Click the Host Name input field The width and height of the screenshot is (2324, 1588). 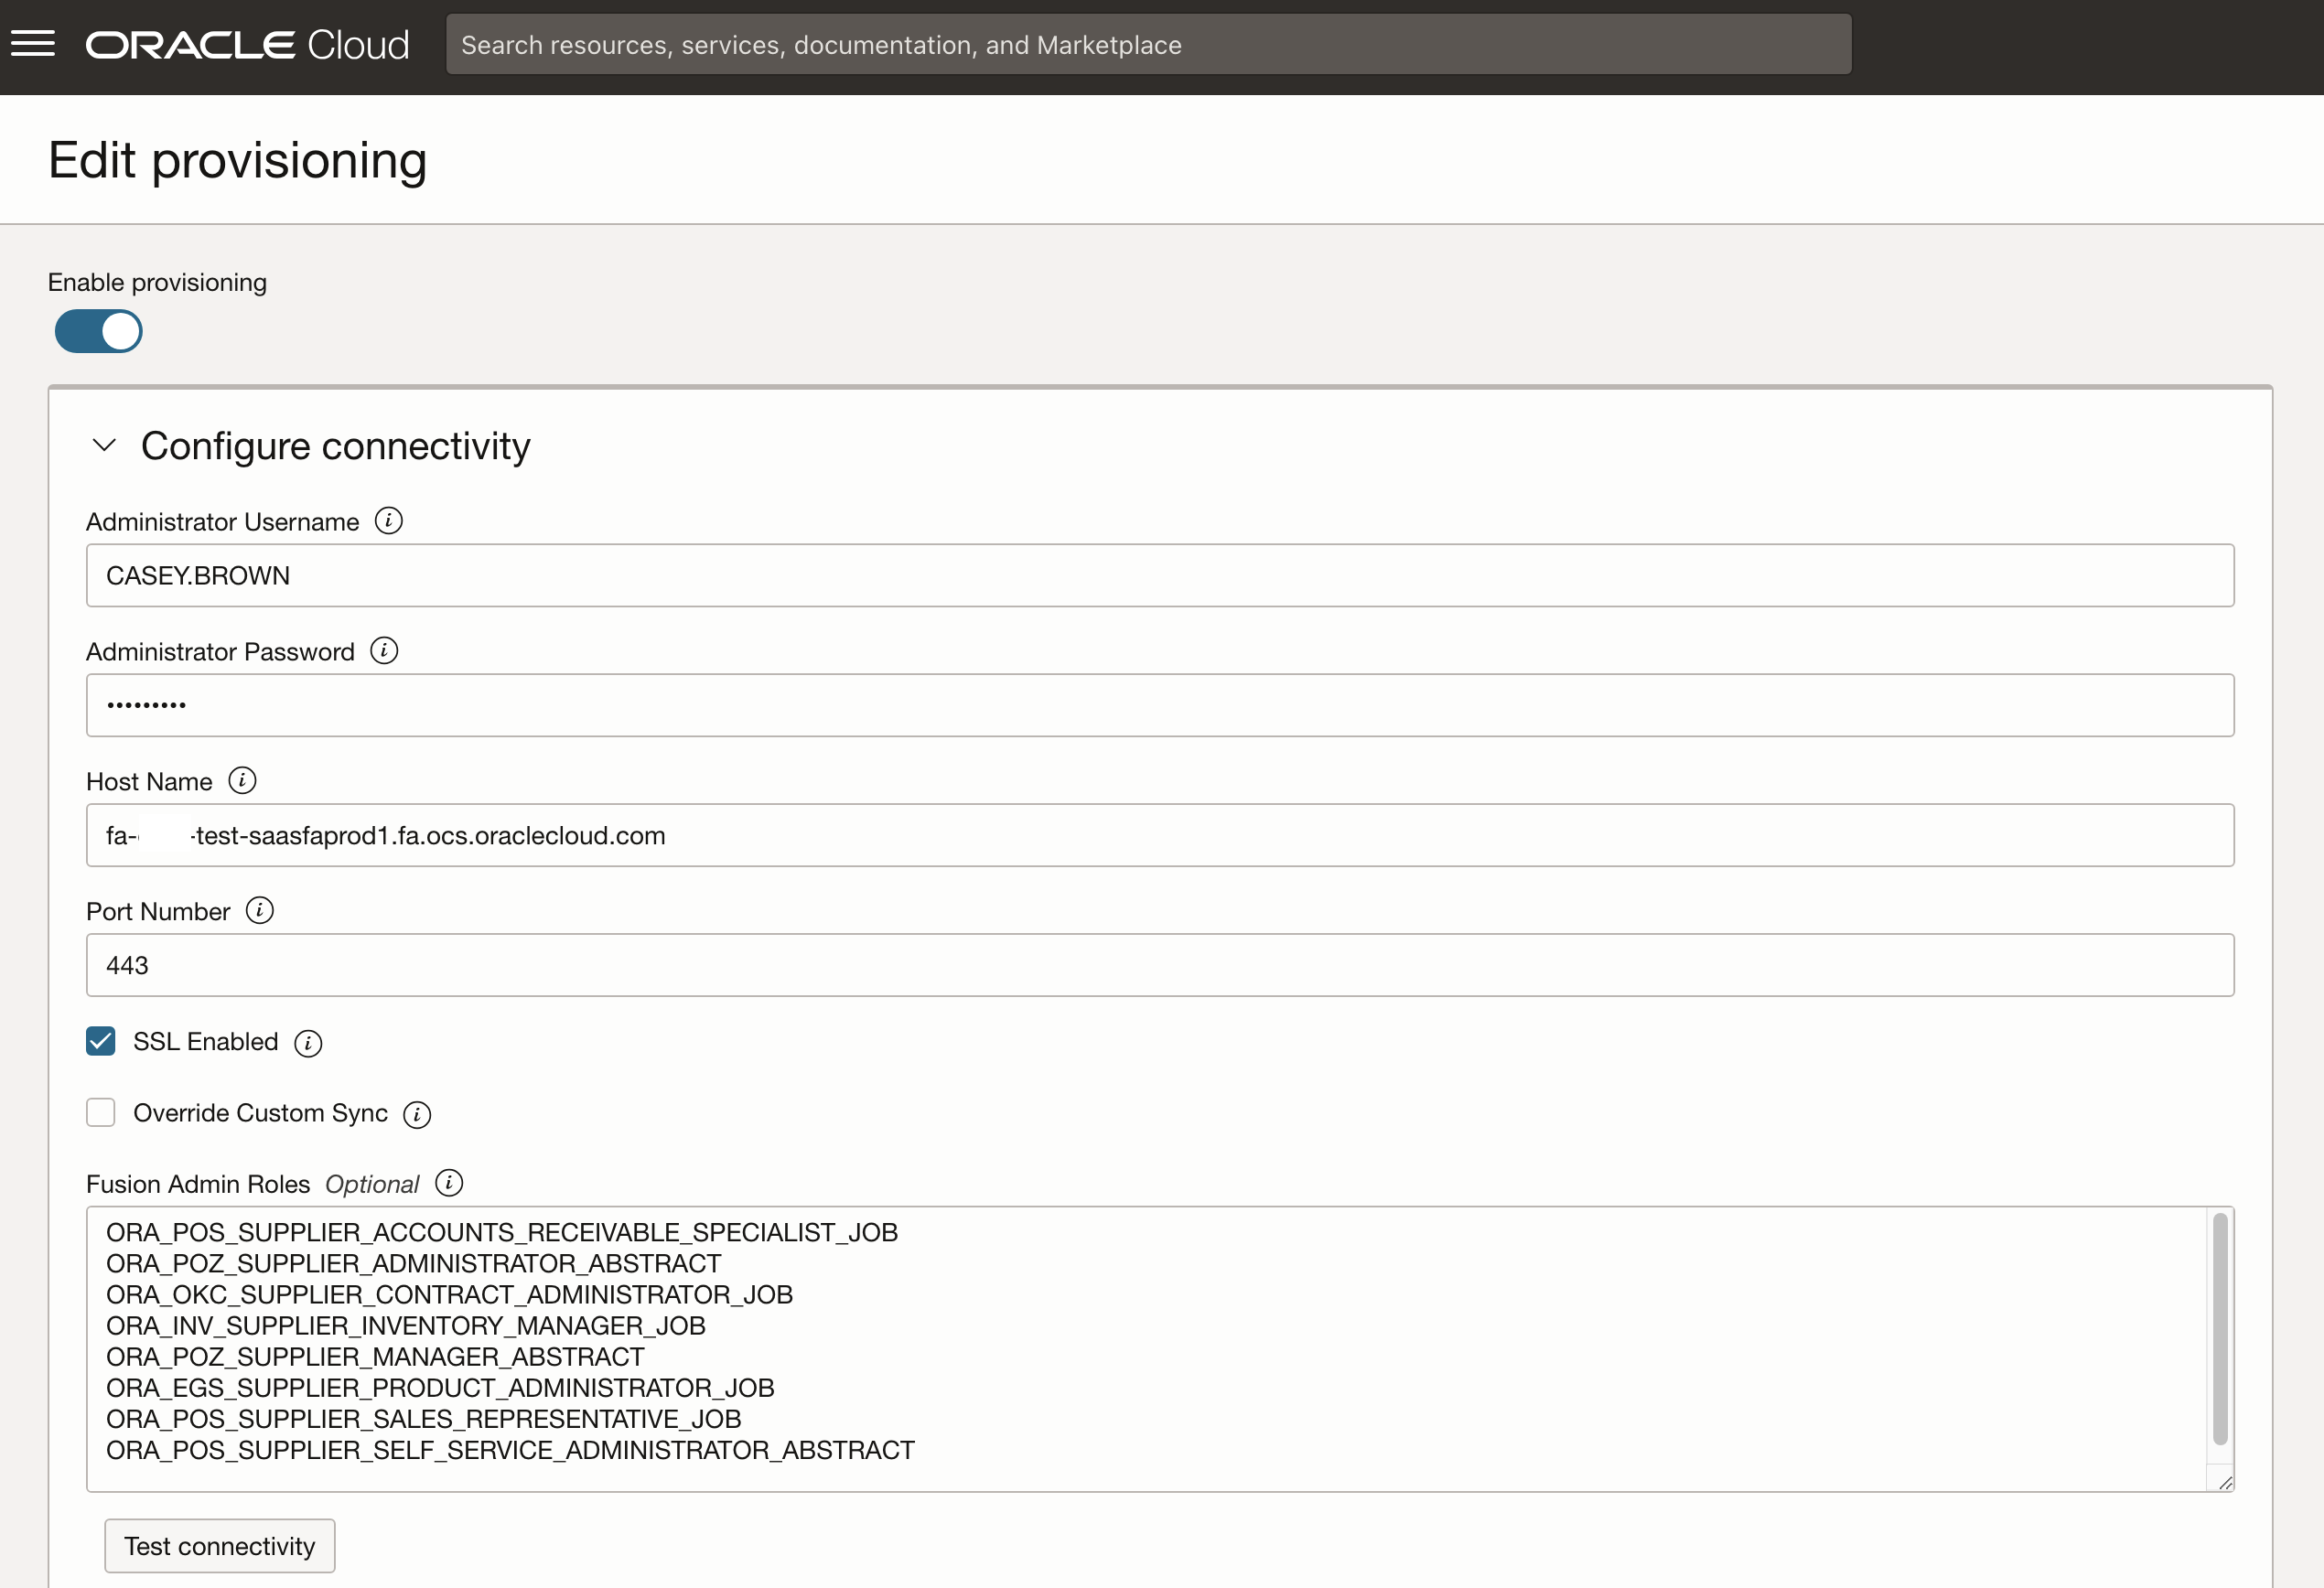[1159, 835]
